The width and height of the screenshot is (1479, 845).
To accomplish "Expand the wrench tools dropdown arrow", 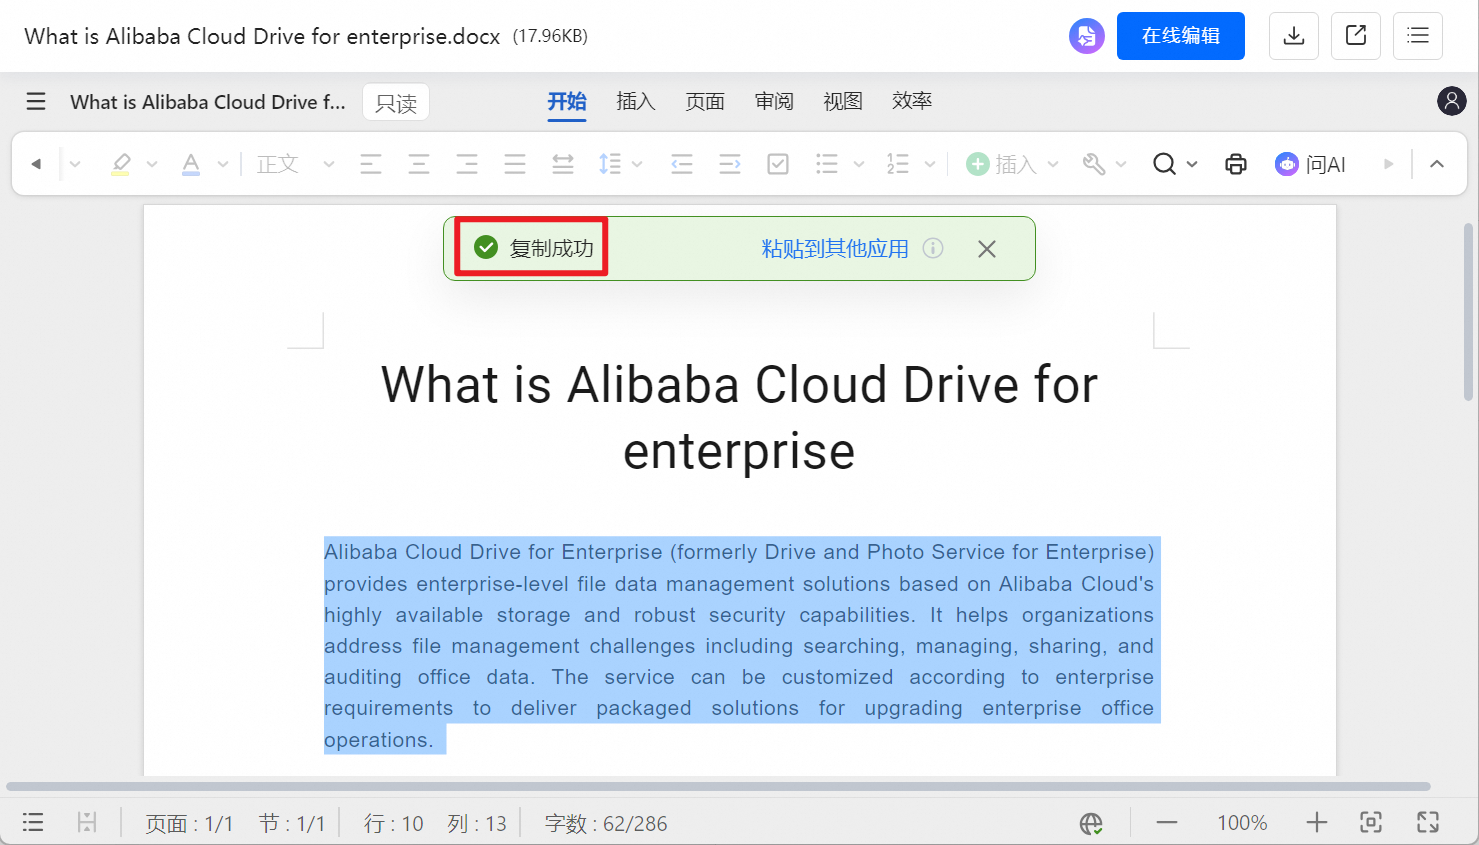I will (1121, 164).
